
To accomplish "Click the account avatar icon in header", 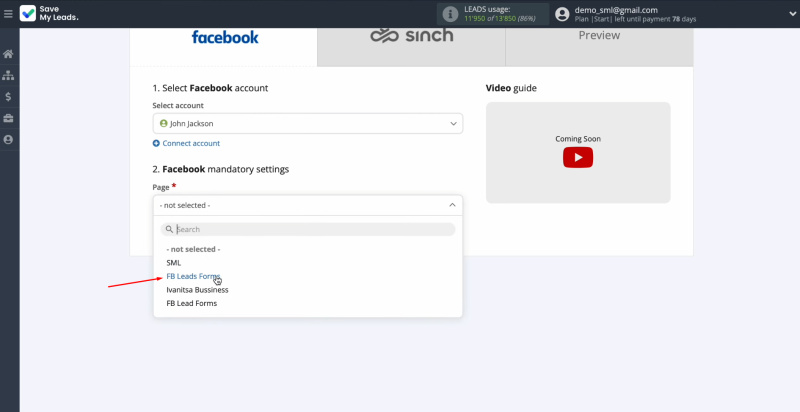I will click(x=562, y=14).
